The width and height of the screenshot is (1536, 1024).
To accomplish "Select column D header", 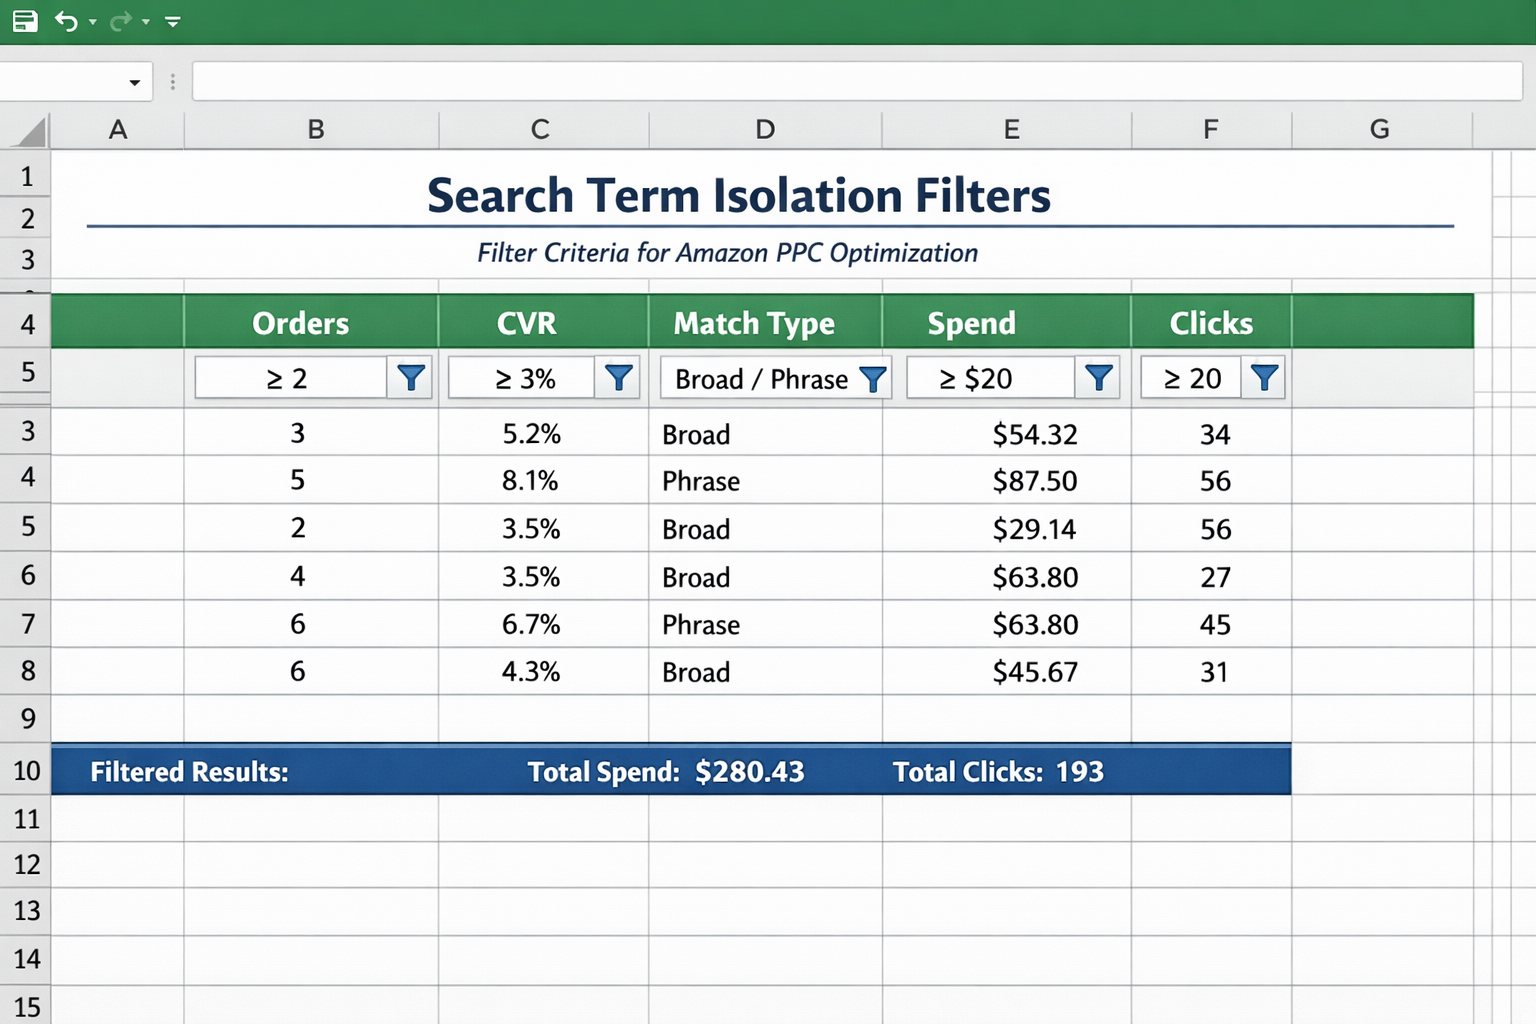I will [765, 129].
